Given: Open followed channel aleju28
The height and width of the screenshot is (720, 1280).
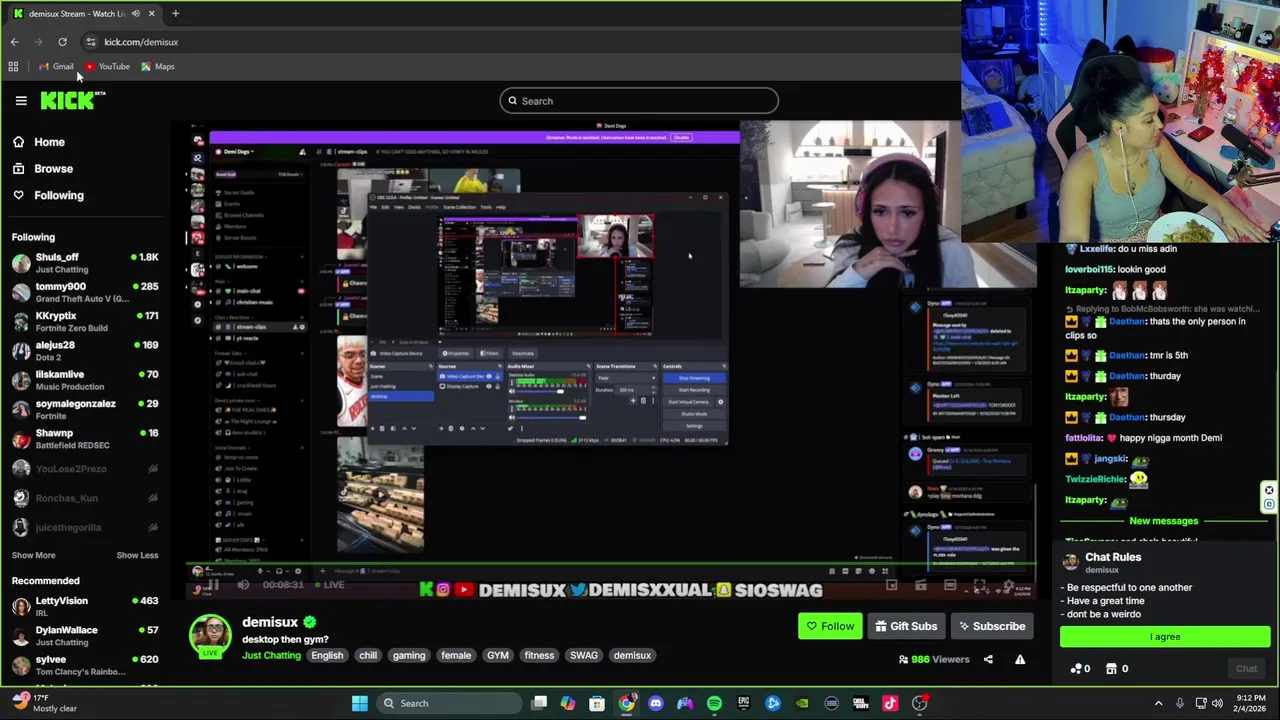Looking at the screenshot, I should (x=84, y=351).
